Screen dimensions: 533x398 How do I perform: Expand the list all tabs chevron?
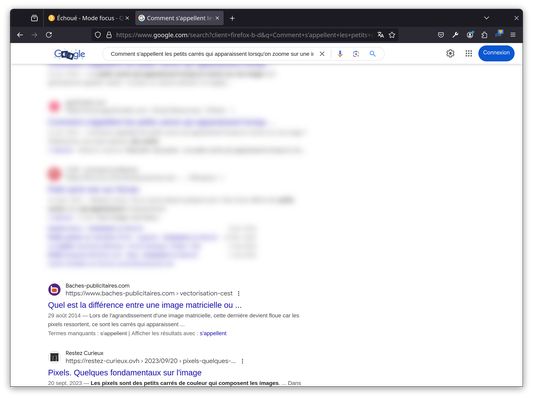(486, 18)
